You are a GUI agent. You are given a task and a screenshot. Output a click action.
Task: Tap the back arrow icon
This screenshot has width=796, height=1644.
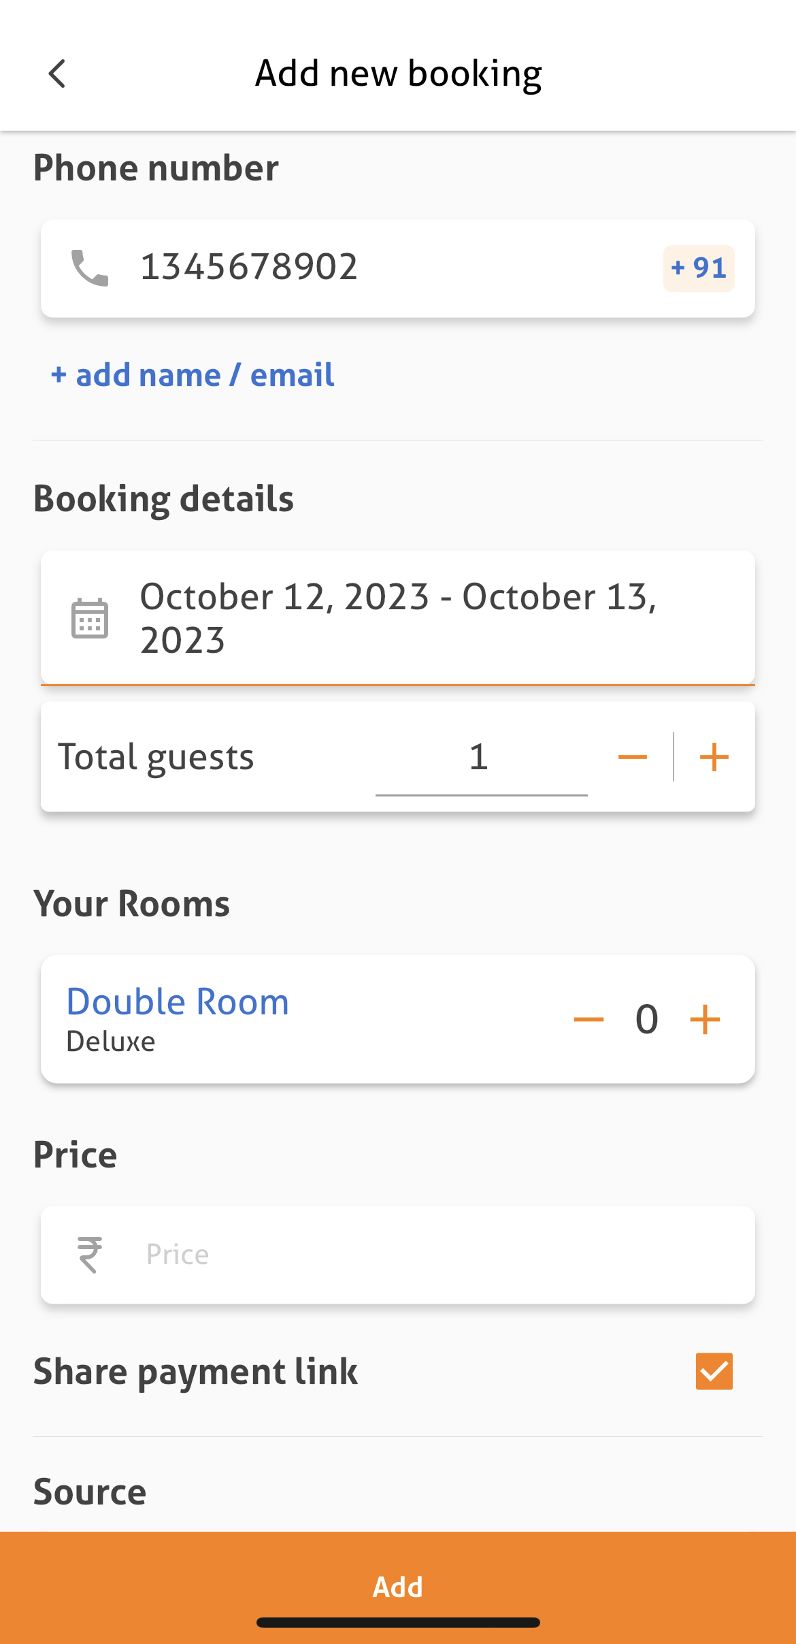pos(57,74)
